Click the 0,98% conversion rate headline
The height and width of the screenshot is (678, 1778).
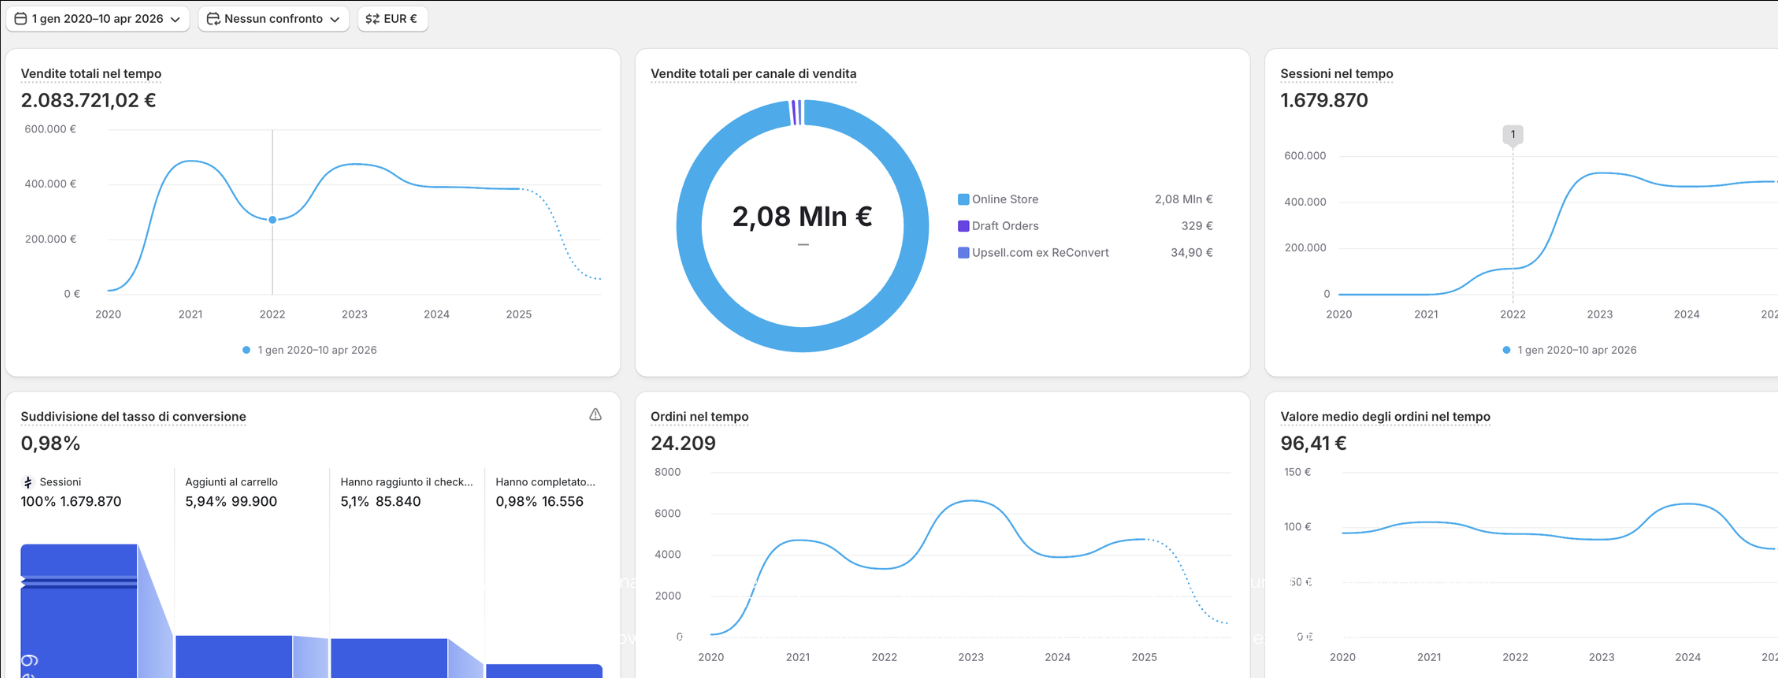point(50,443)
